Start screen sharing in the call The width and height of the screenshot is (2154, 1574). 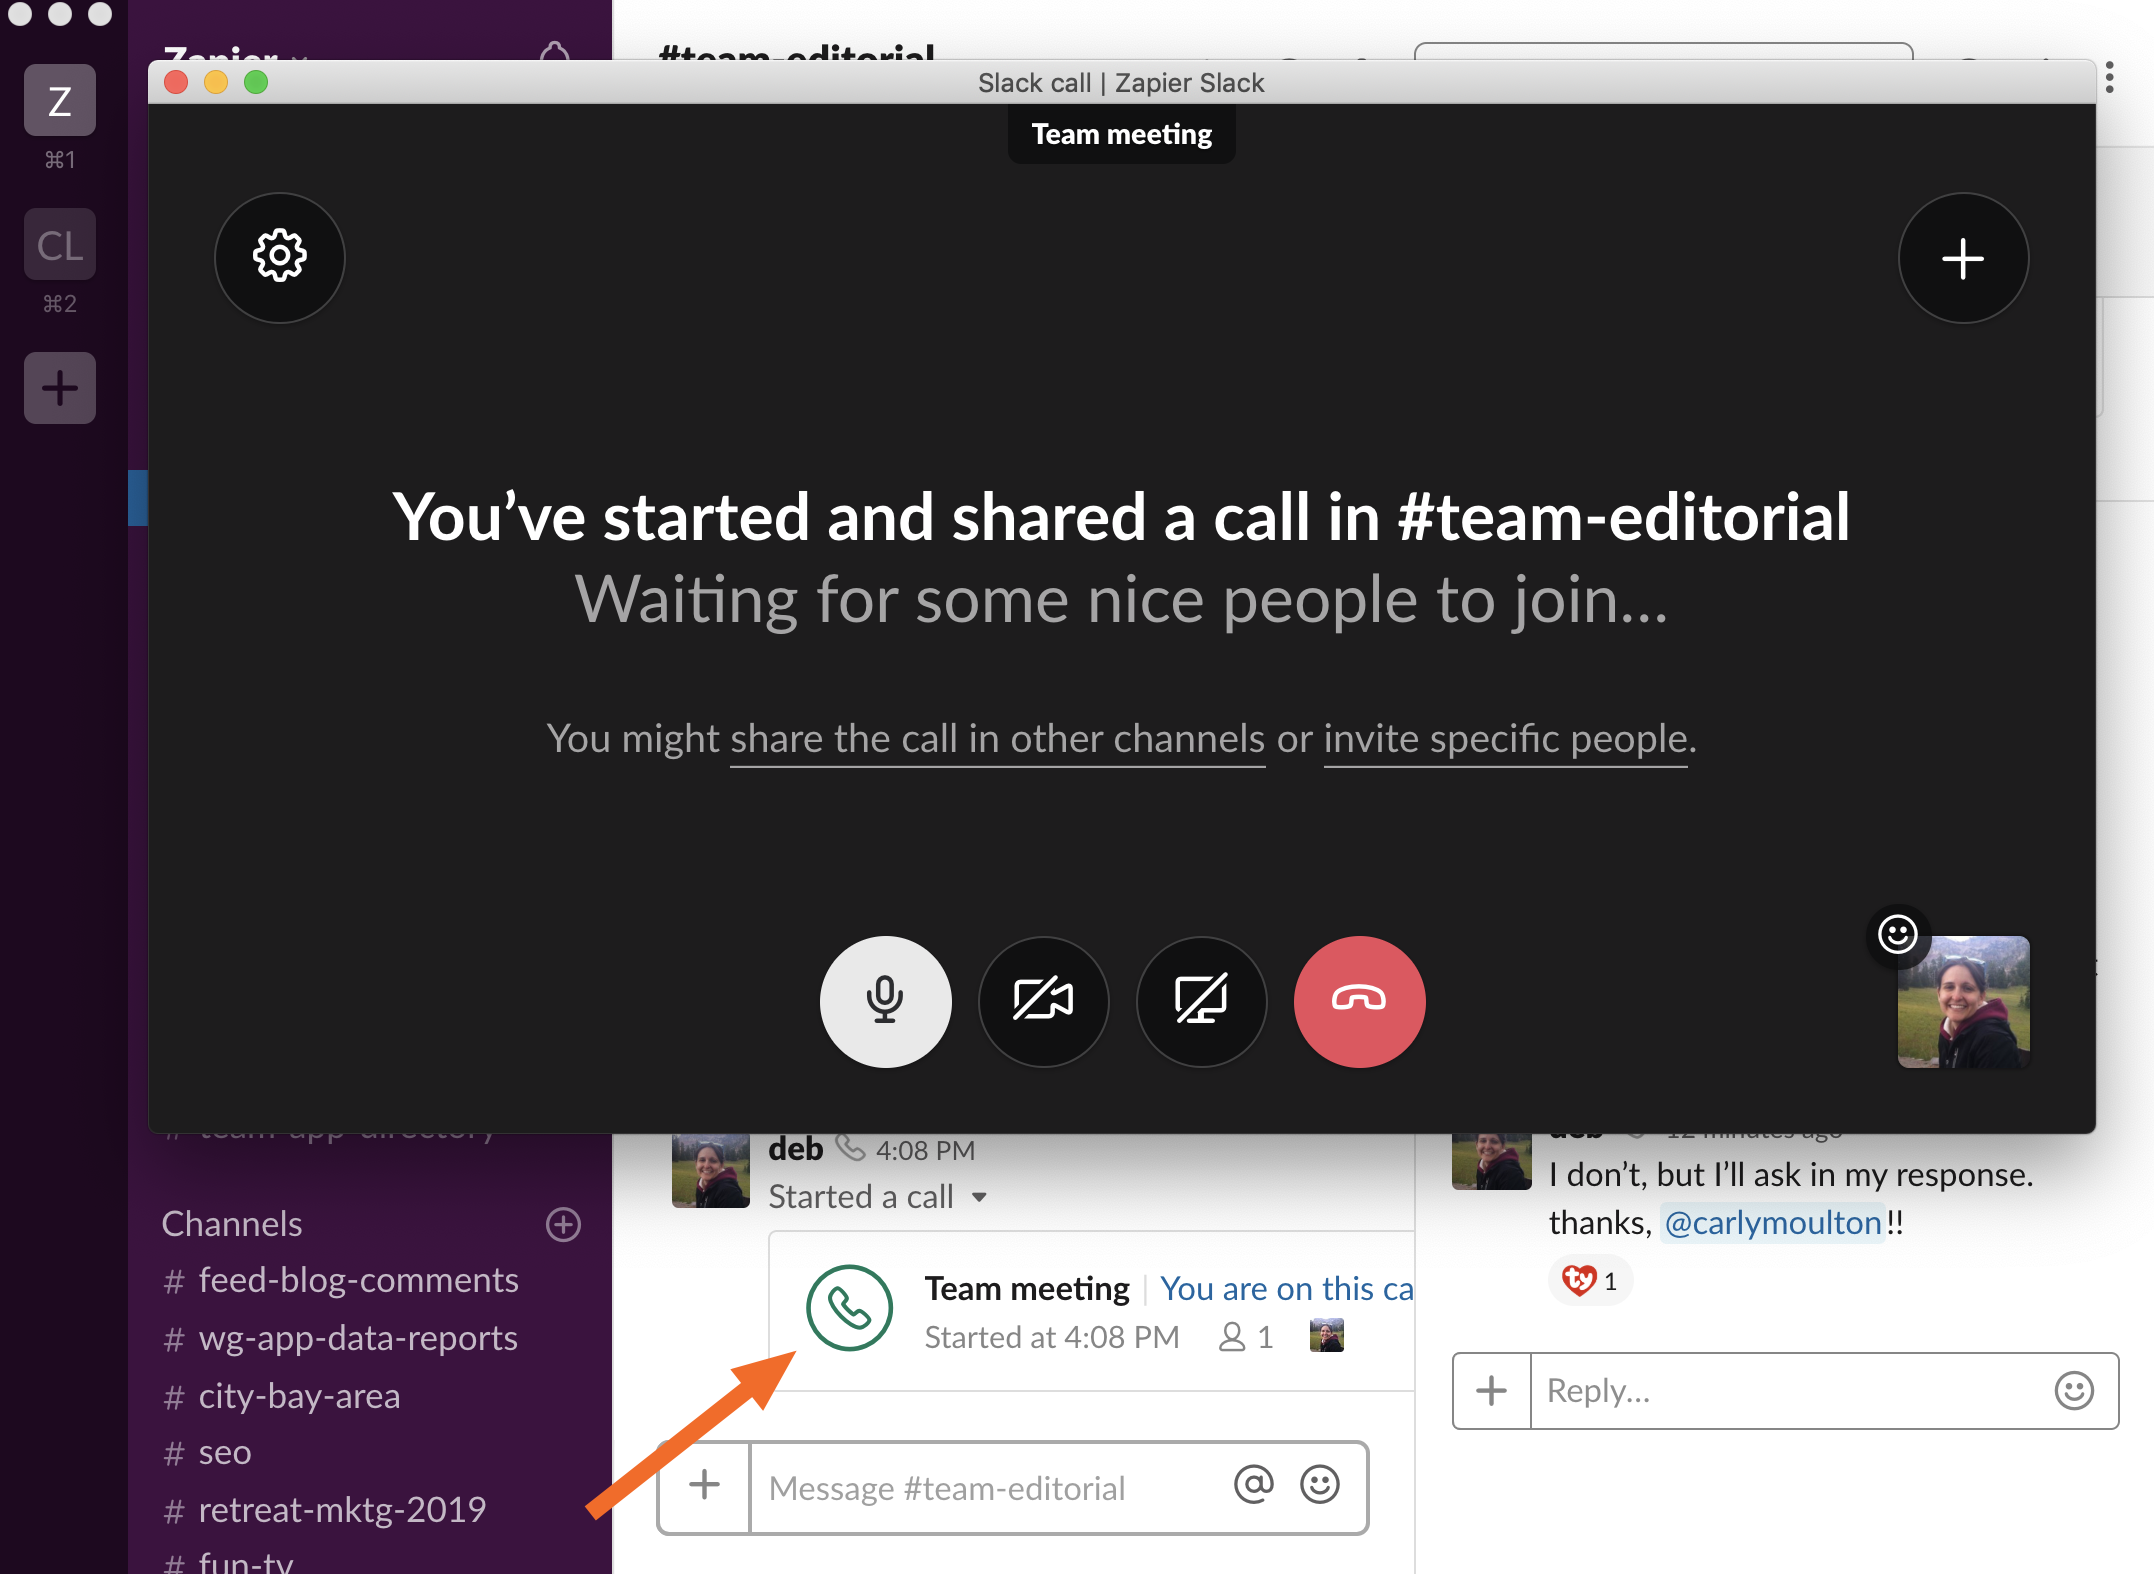point(1201,1001)
